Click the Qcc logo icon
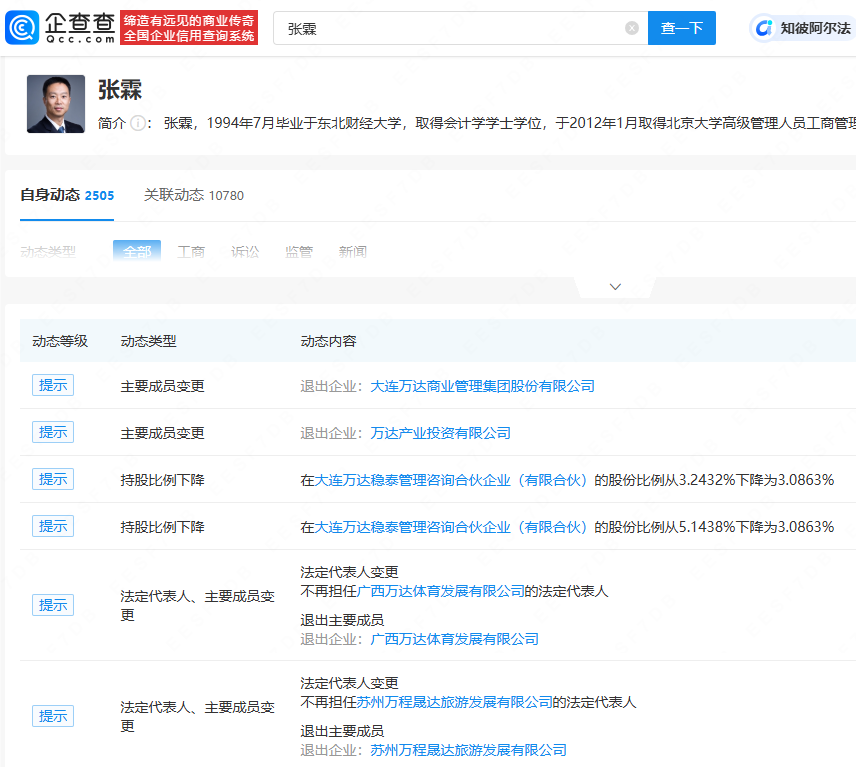The image size is (856, 767). [x=22, y=28]
